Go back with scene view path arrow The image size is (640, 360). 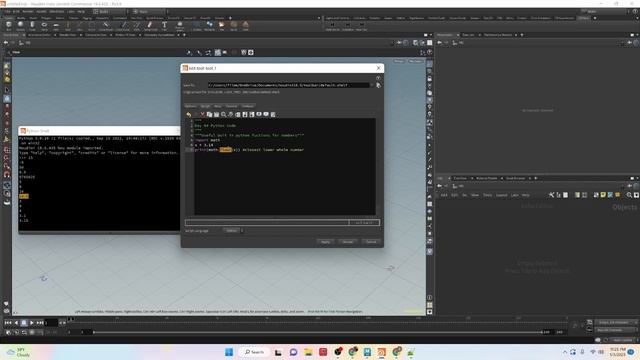click(x=6, y=42)
